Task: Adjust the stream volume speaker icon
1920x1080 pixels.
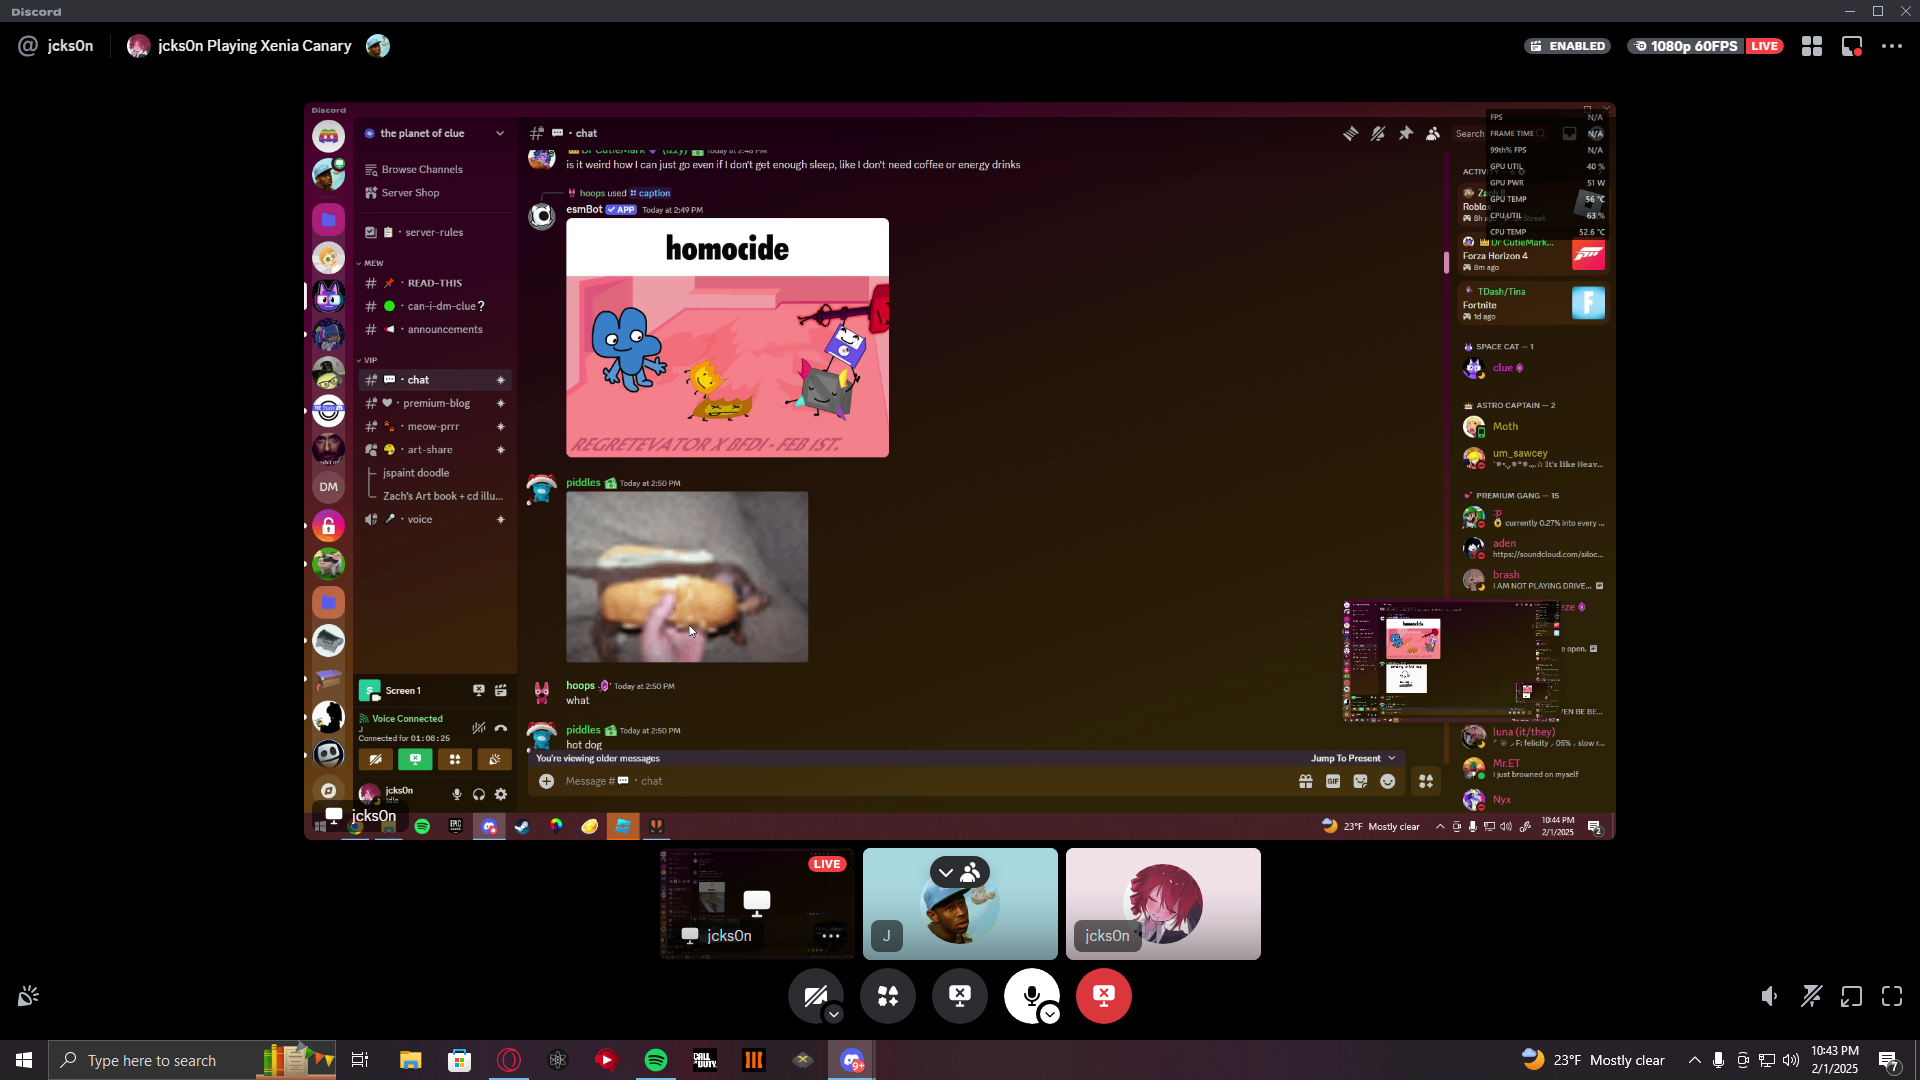Action: pos(1769,996)
